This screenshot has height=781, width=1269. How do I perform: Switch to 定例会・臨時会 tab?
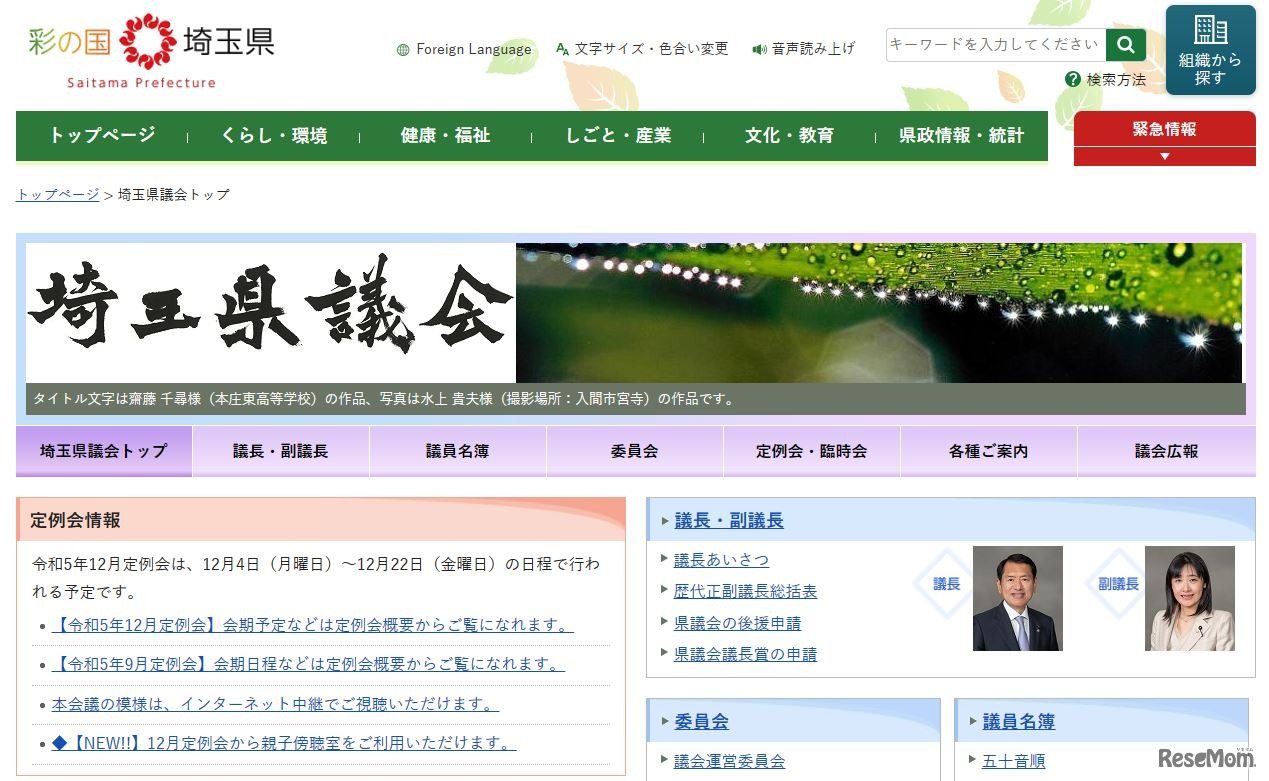(812, 451)
